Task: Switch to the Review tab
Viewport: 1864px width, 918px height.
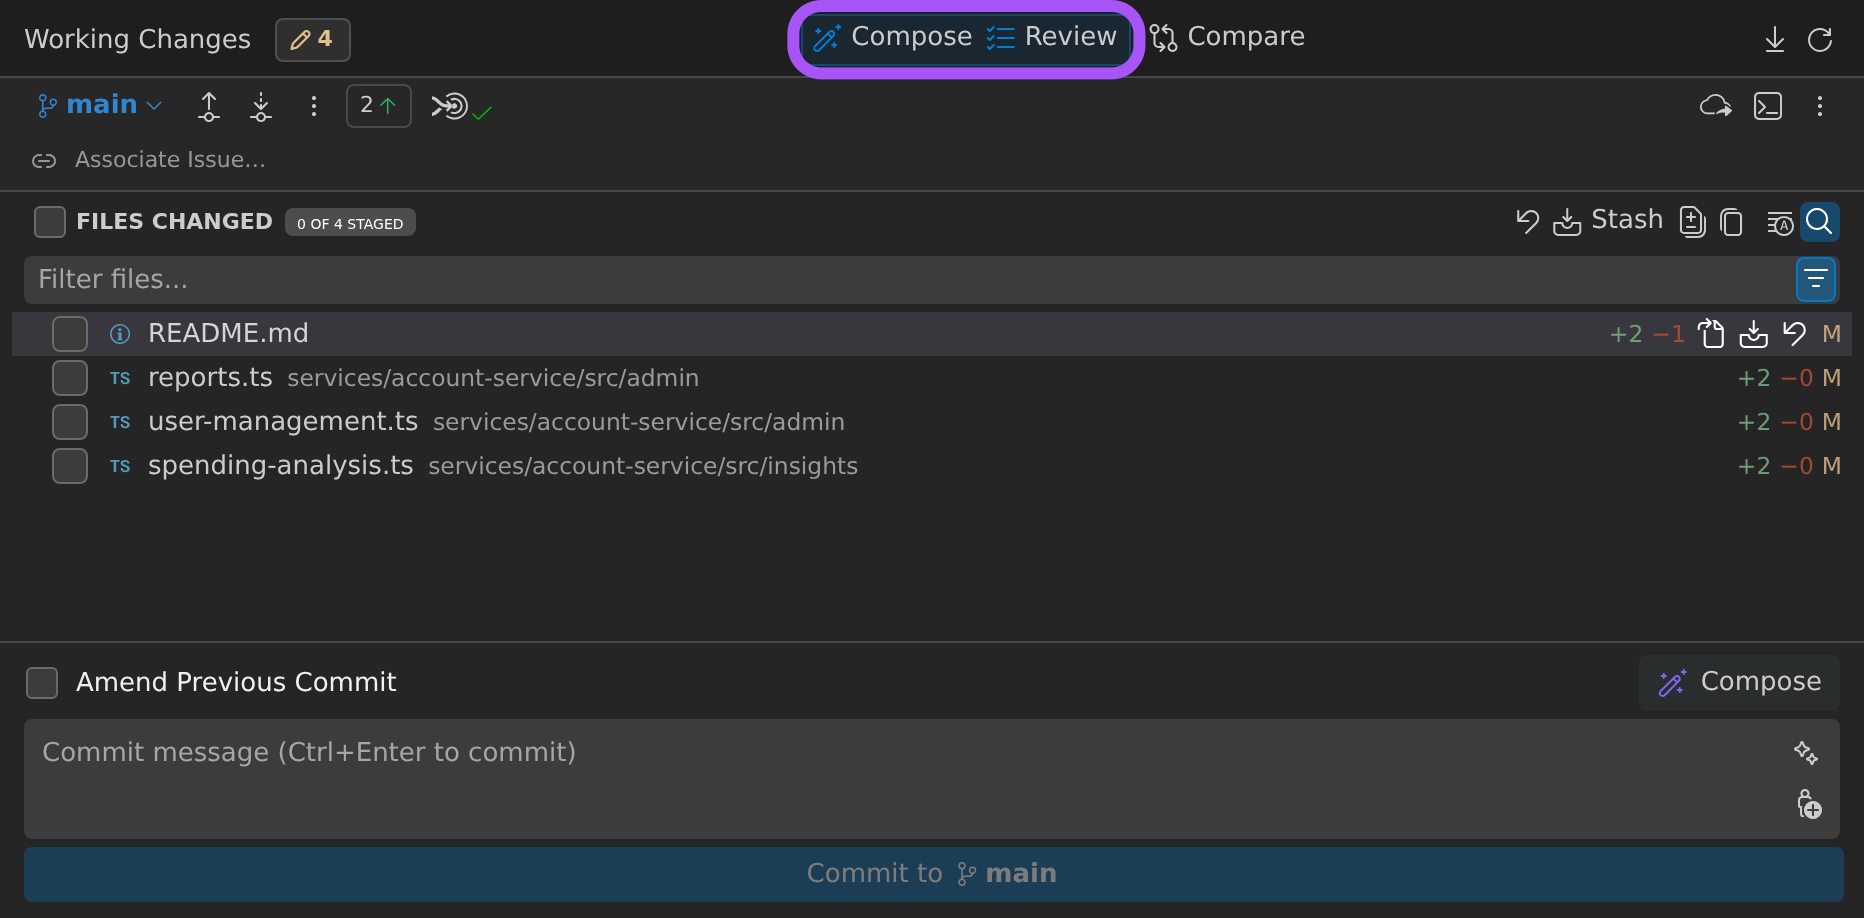Action: (x=1051, y=38)
